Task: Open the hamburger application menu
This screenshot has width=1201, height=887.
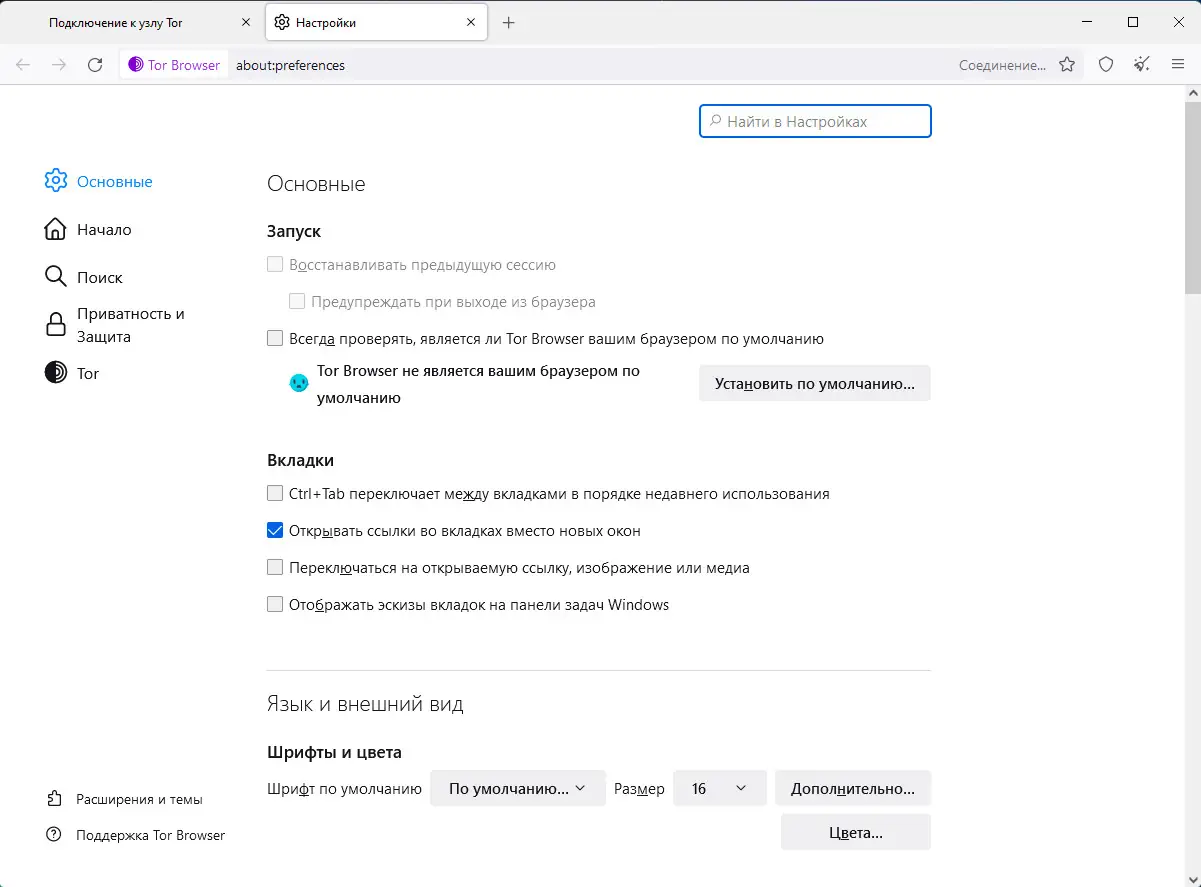Action: click(1178, 65)
